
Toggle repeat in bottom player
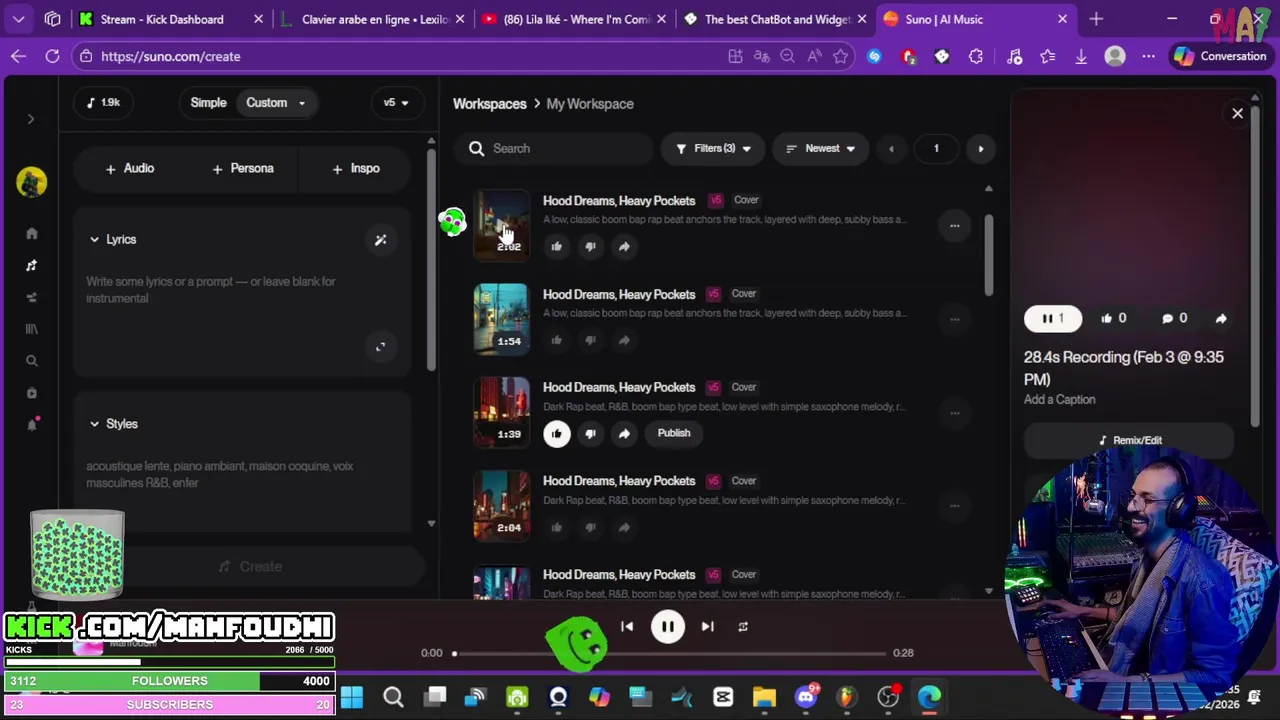[x=742, y=627]
